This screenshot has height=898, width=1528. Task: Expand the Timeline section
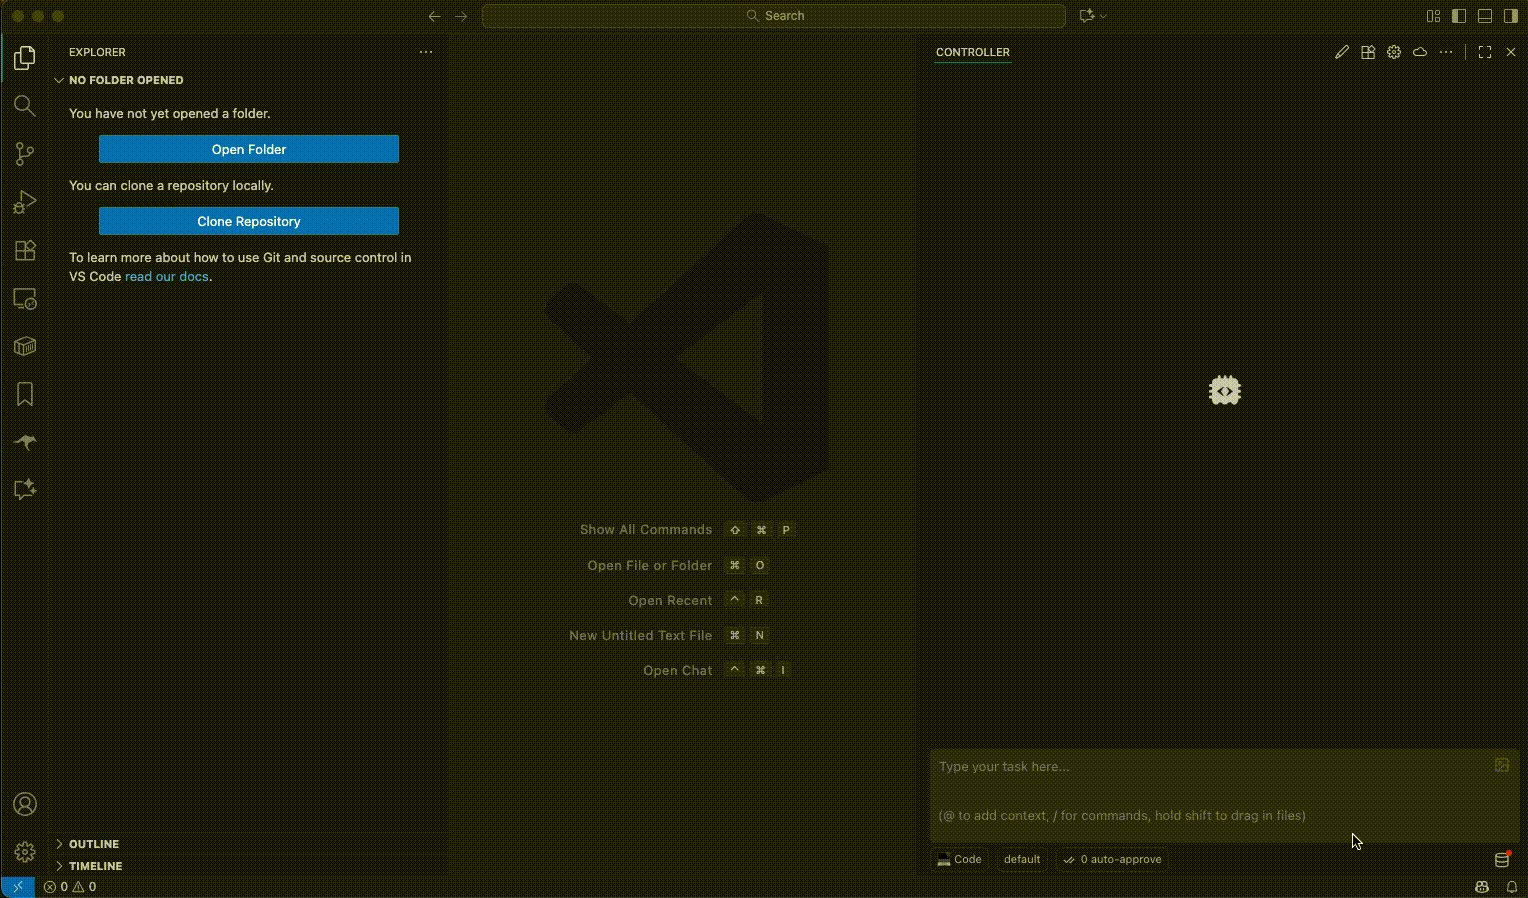(x=95, y=866)
